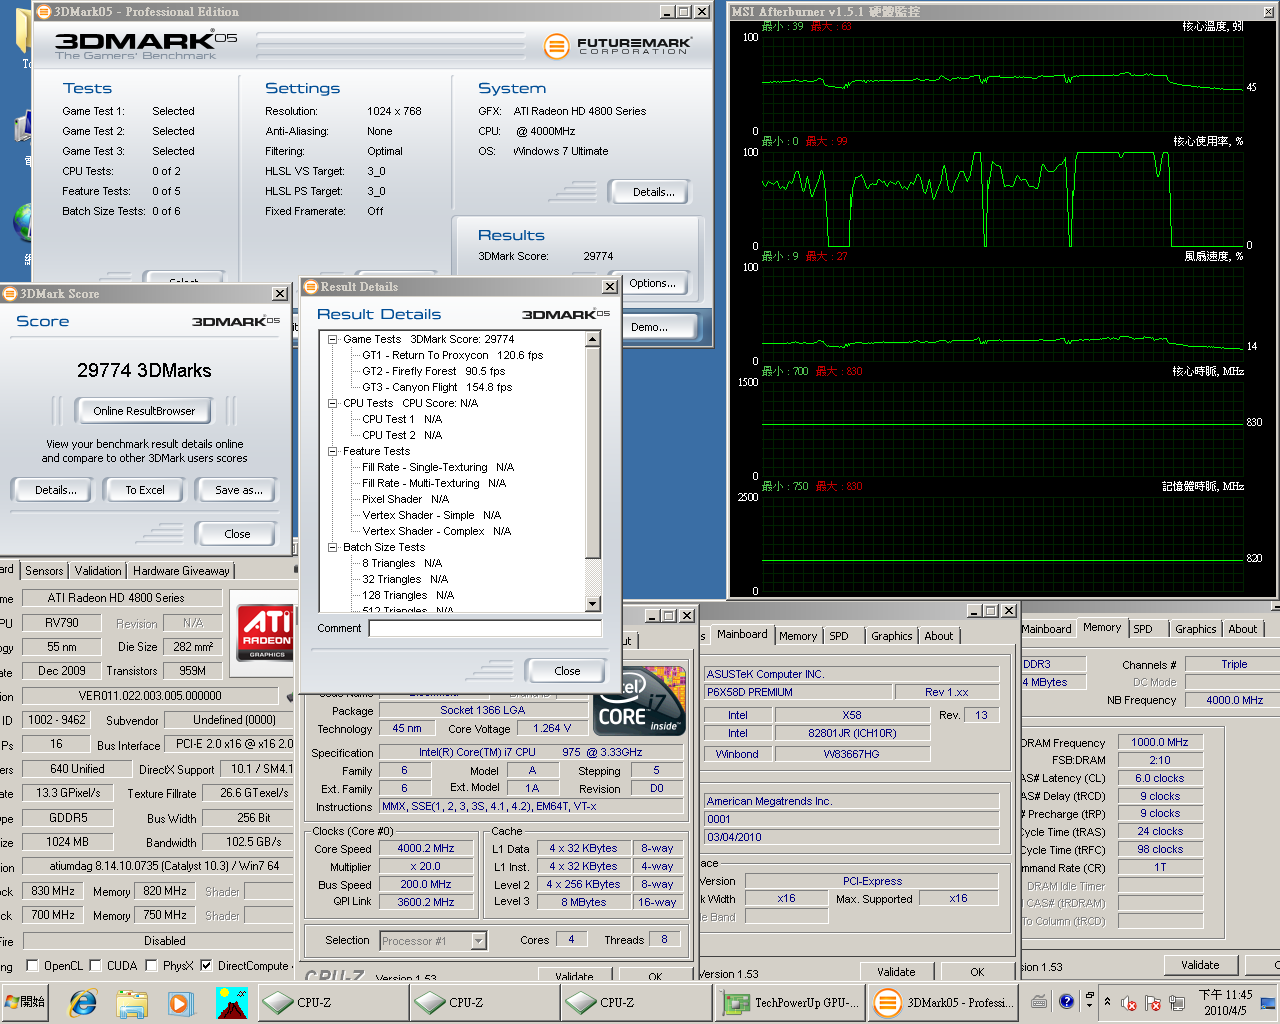Click the To Excel button
The width and height of the screenshot is (1280, 1024).
pos(145,490)
